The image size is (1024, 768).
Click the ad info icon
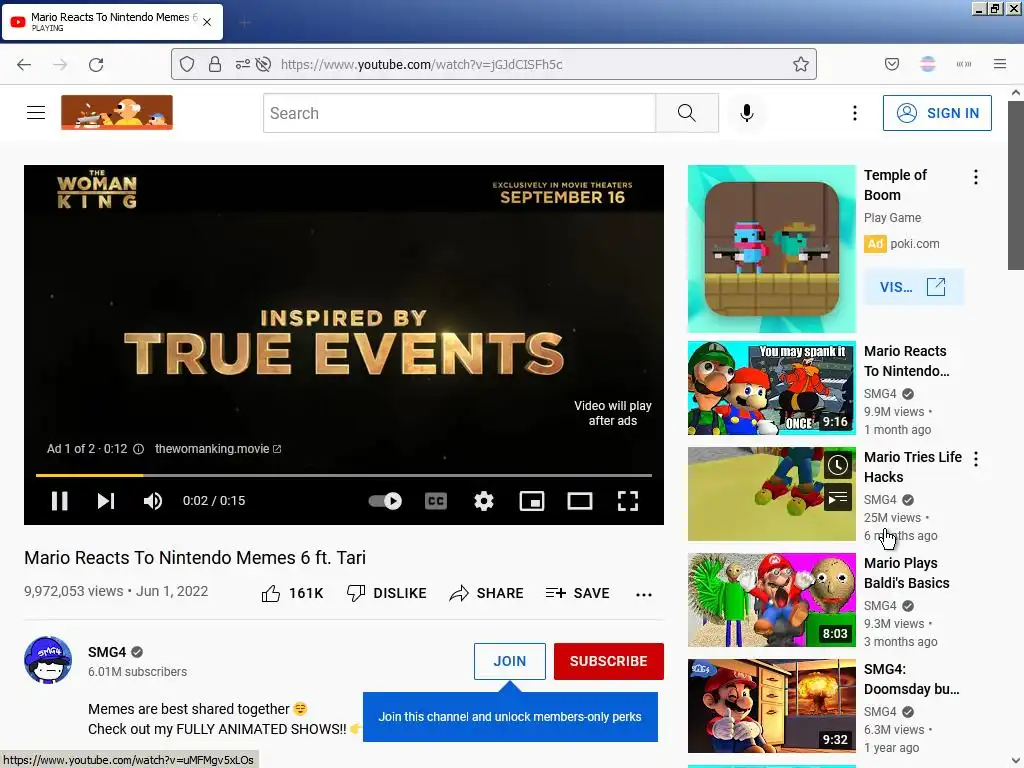point(138,449)
